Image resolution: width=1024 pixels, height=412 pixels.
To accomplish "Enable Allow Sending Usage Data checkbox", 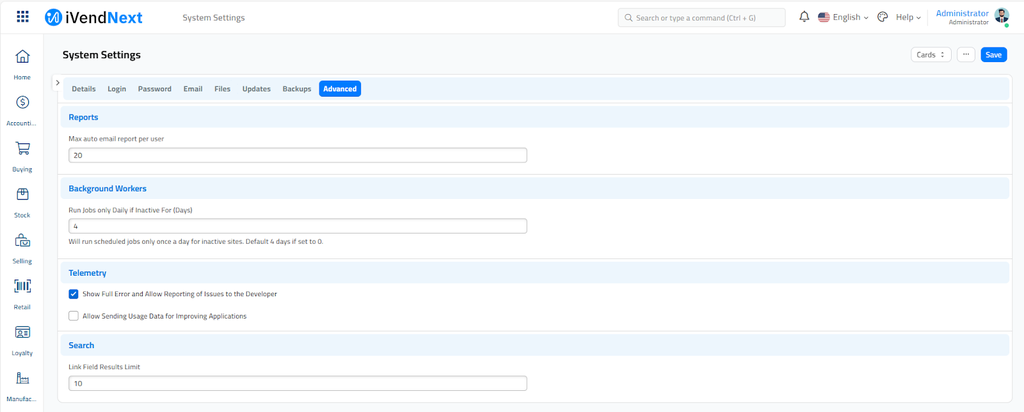I will coord(74,316).
